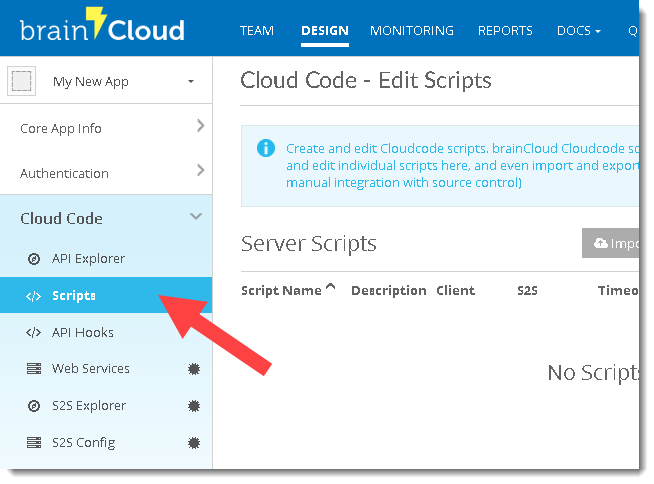Click the API Hooks code icon
The height and width of the screenshot is (484, 654).
33,333
